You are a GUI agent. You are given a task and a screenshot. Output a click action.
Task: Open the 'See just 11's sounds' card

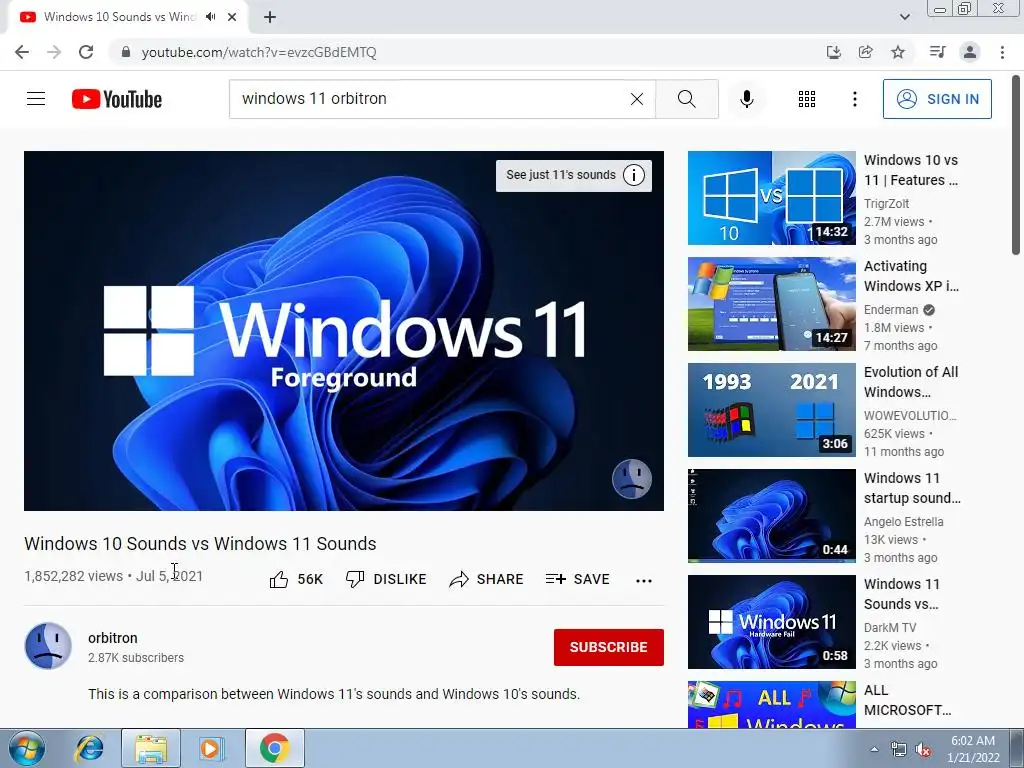pyautogui.click(x=574, y=175)
